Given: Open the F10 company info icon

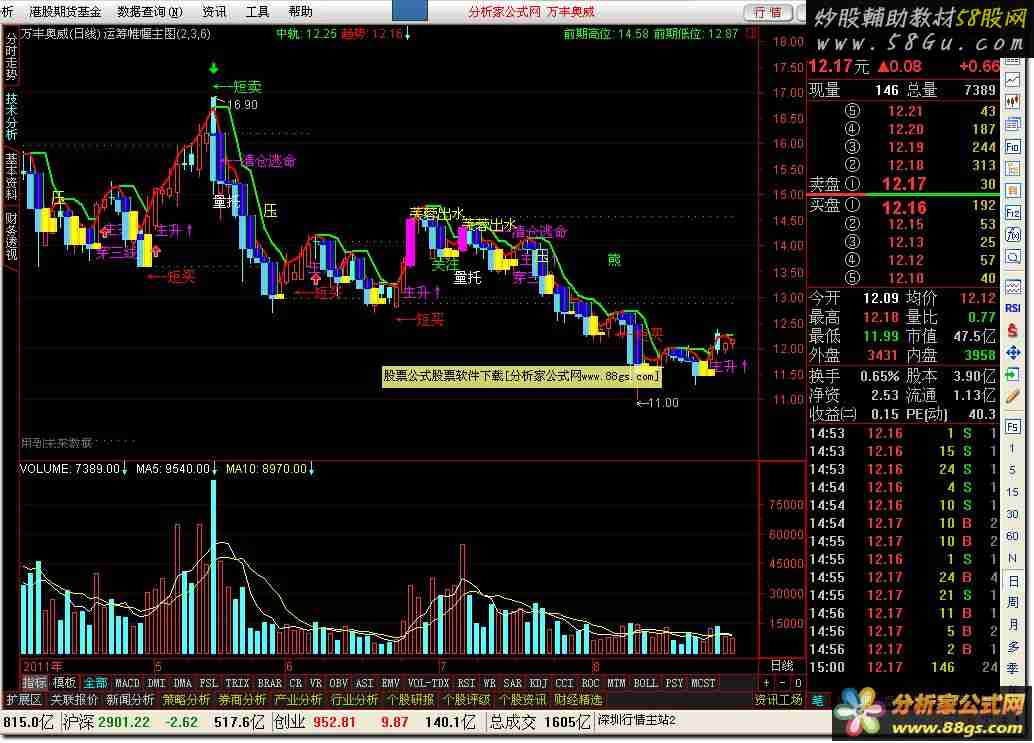Looking at the screenshot, I should pos(1012,146).
